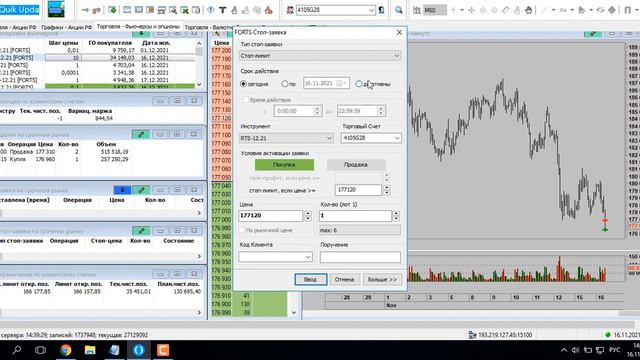
Task: Select the diamond-shaped chart tool
Action: tap(611, 10)
